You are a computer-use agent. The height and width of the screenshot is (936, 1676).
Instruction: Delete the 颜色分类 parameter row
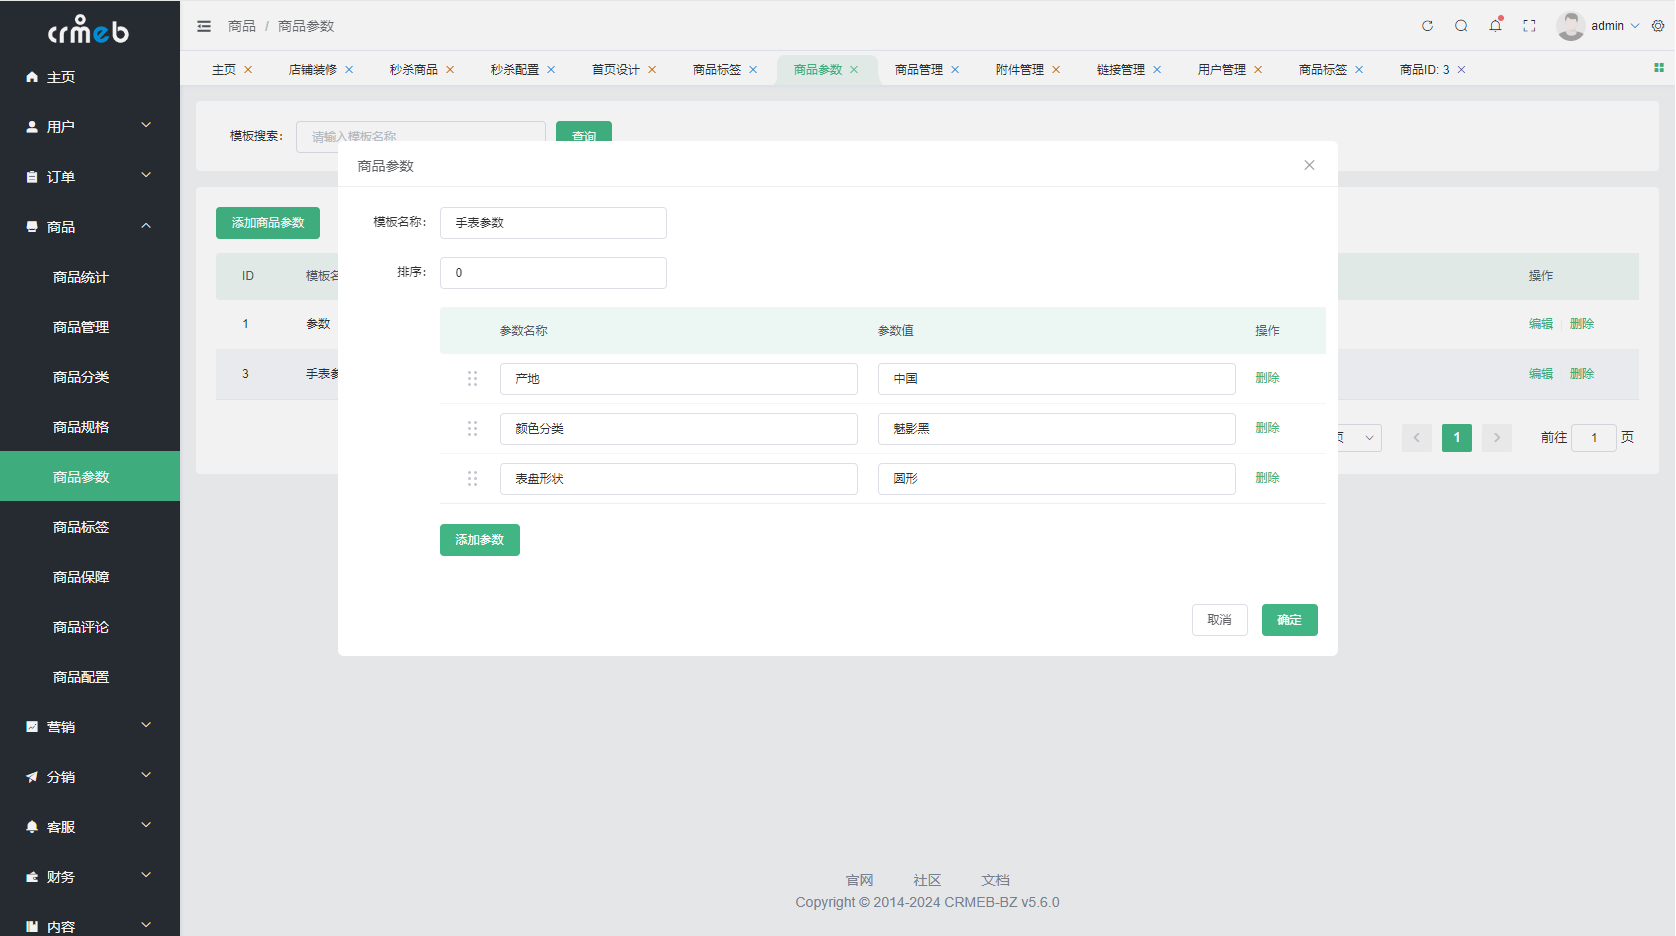(1268, 428)
